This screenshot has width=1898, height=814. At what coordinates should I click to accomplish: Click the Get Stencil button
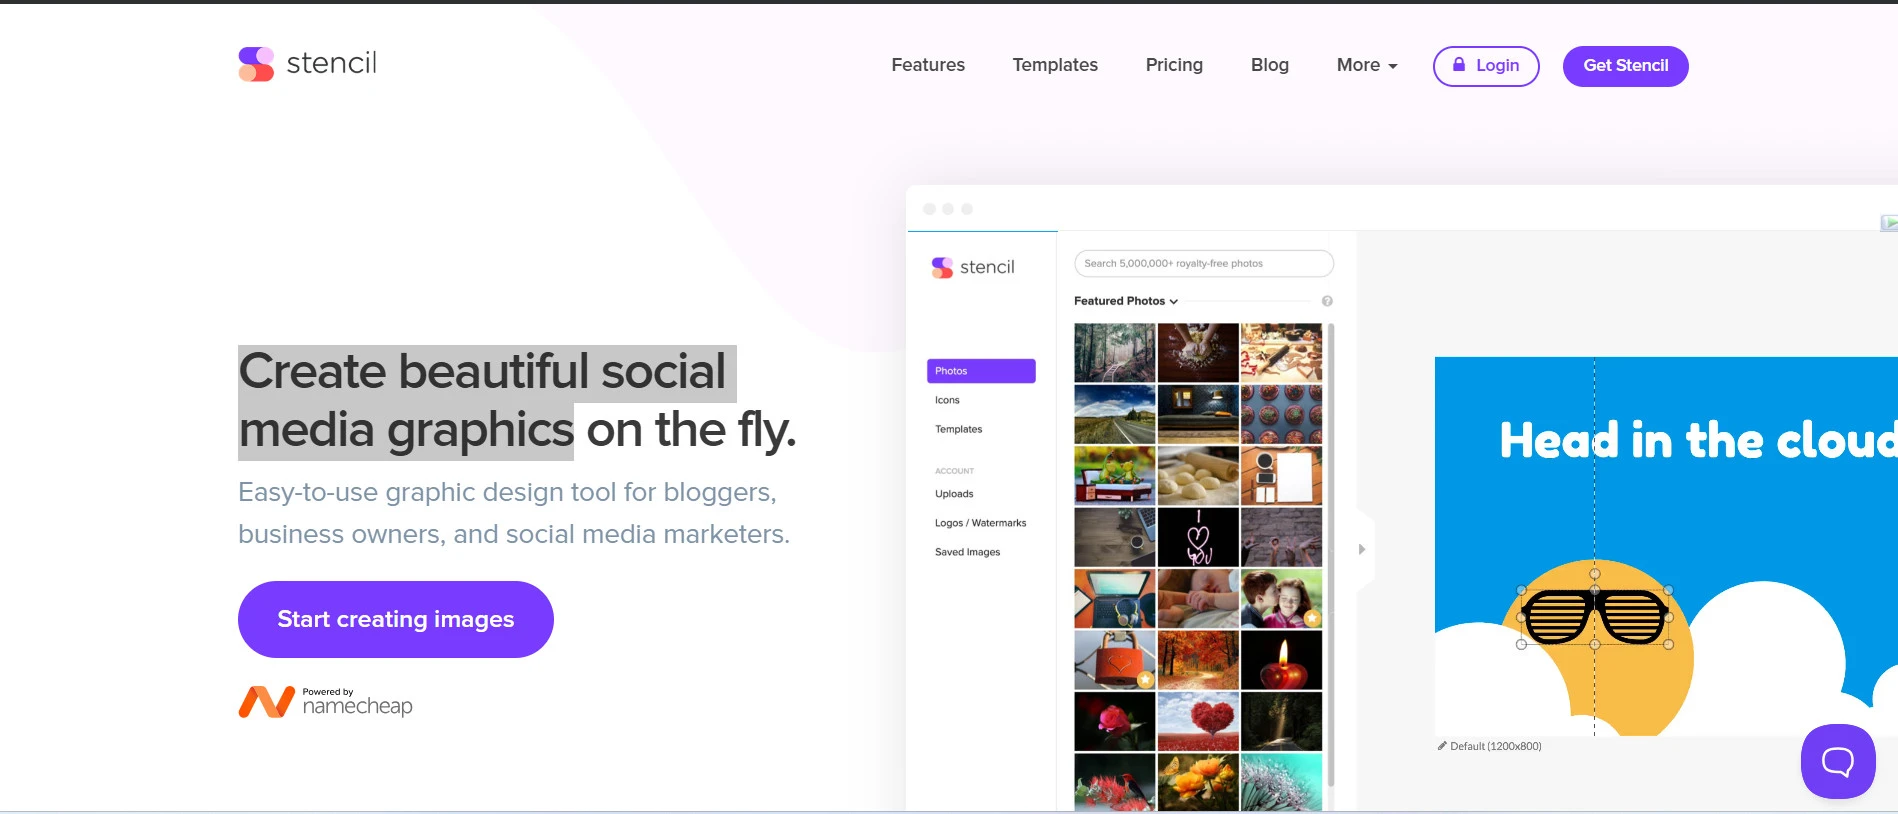coord(1626,66)
